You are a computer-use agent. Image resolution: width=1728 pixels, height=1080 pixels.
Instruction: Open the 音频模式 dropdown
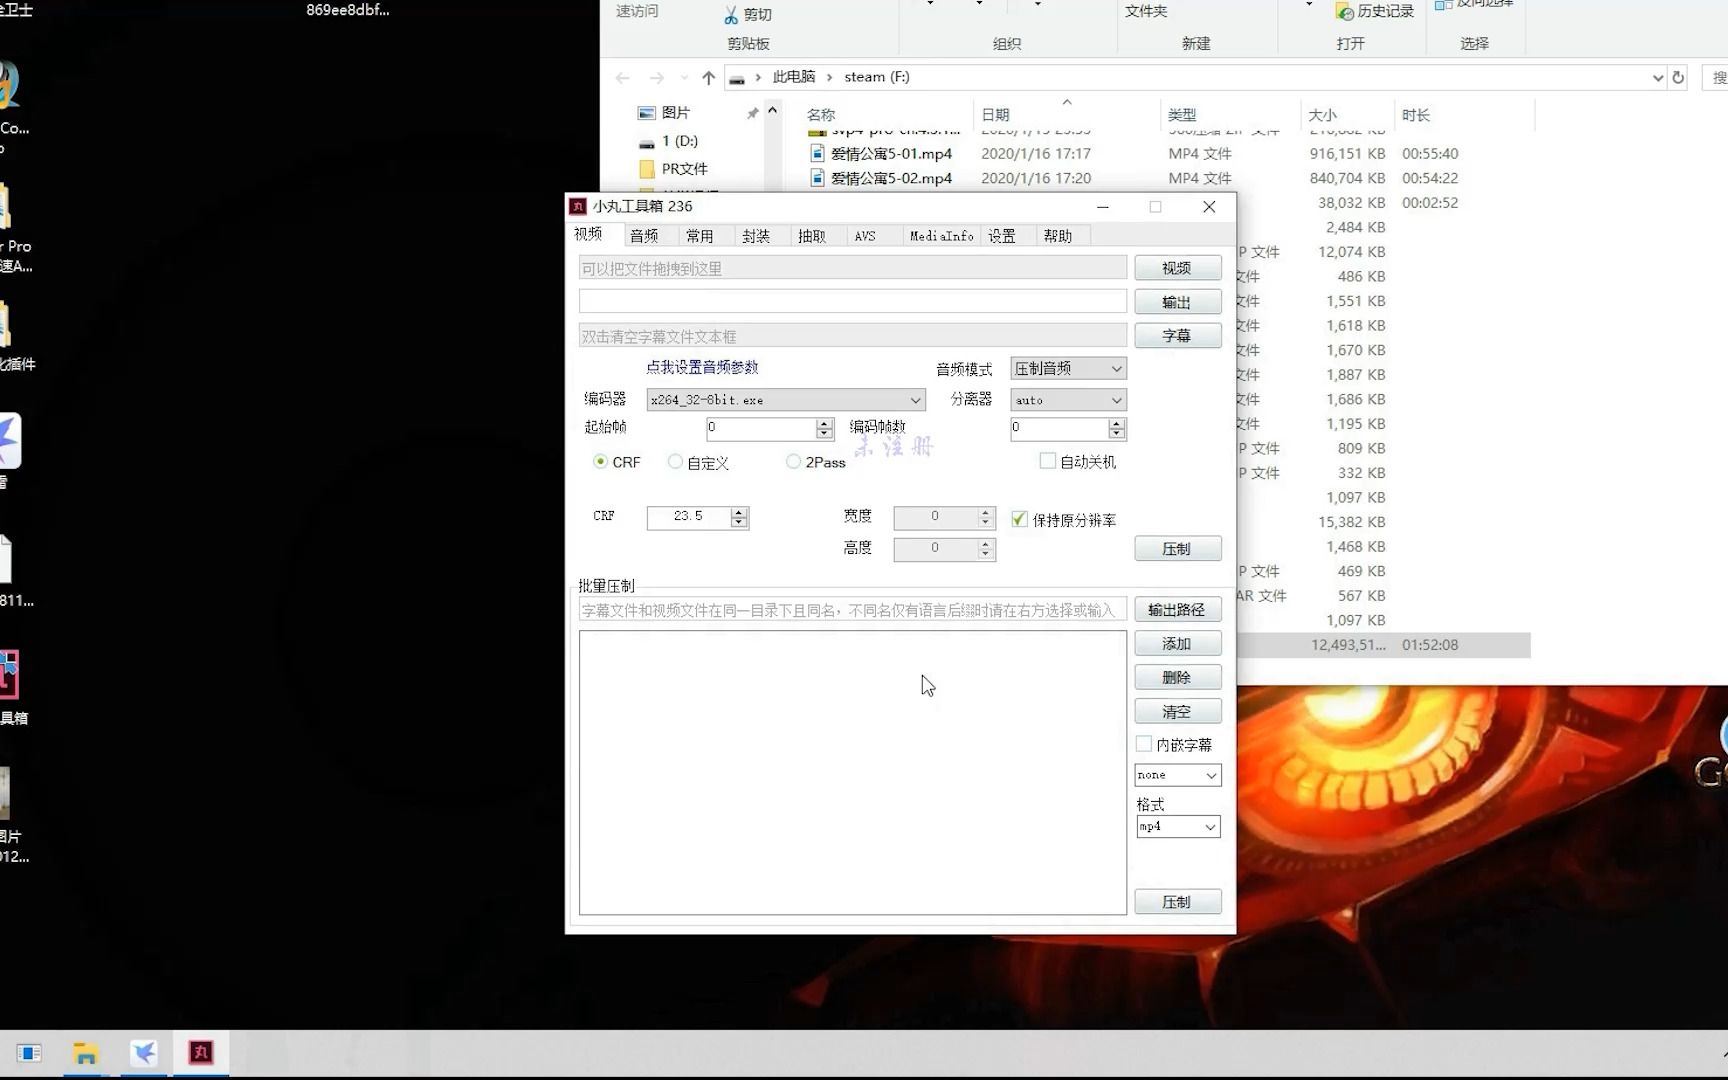tap(1068, 368)
